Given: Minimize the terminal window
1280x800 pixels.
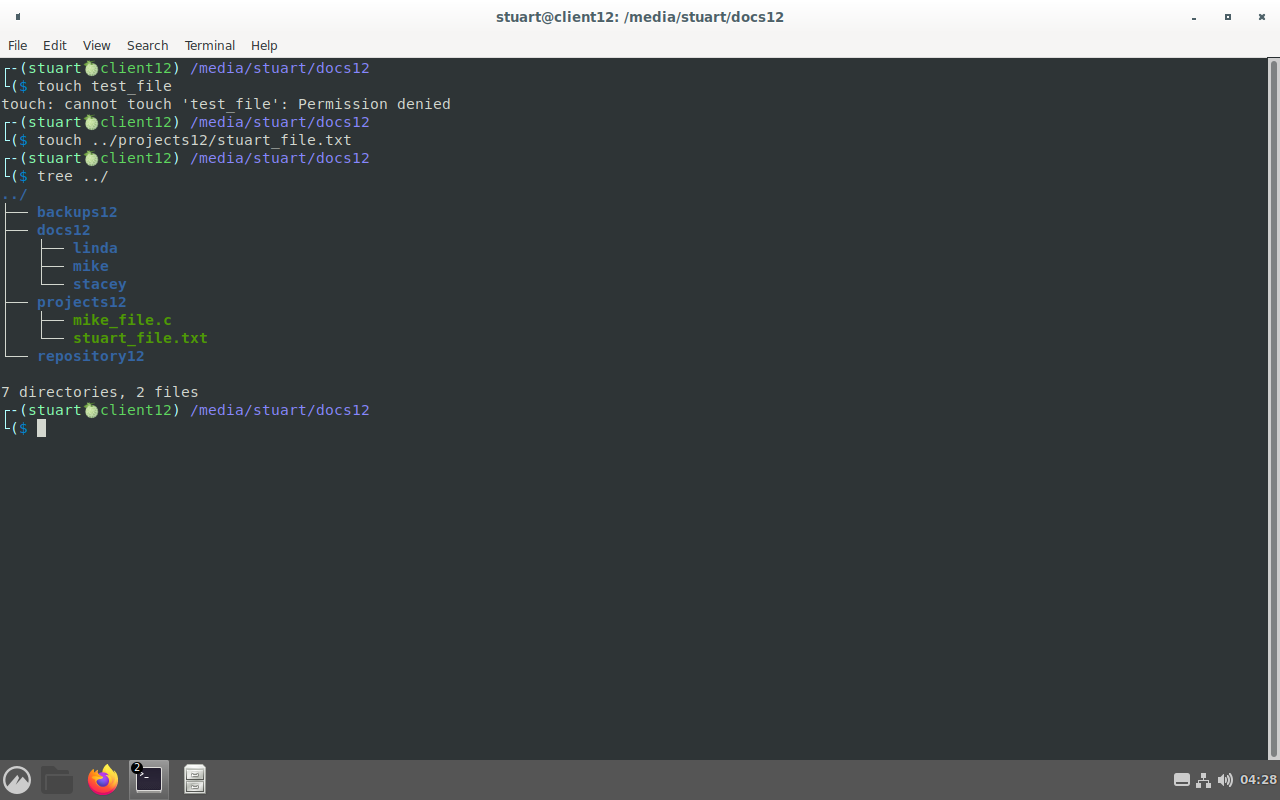Looking at the screenshot, I should [1194, 17].
